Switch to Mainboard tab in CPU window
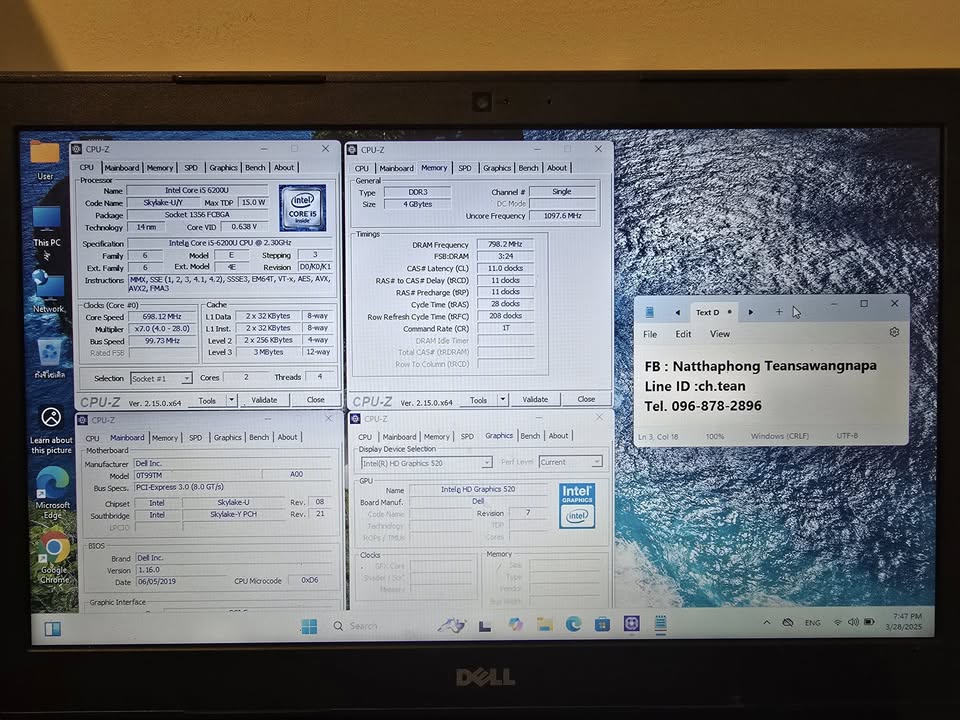960x720 pixels. pyautogui.click(x=121, y=168)
